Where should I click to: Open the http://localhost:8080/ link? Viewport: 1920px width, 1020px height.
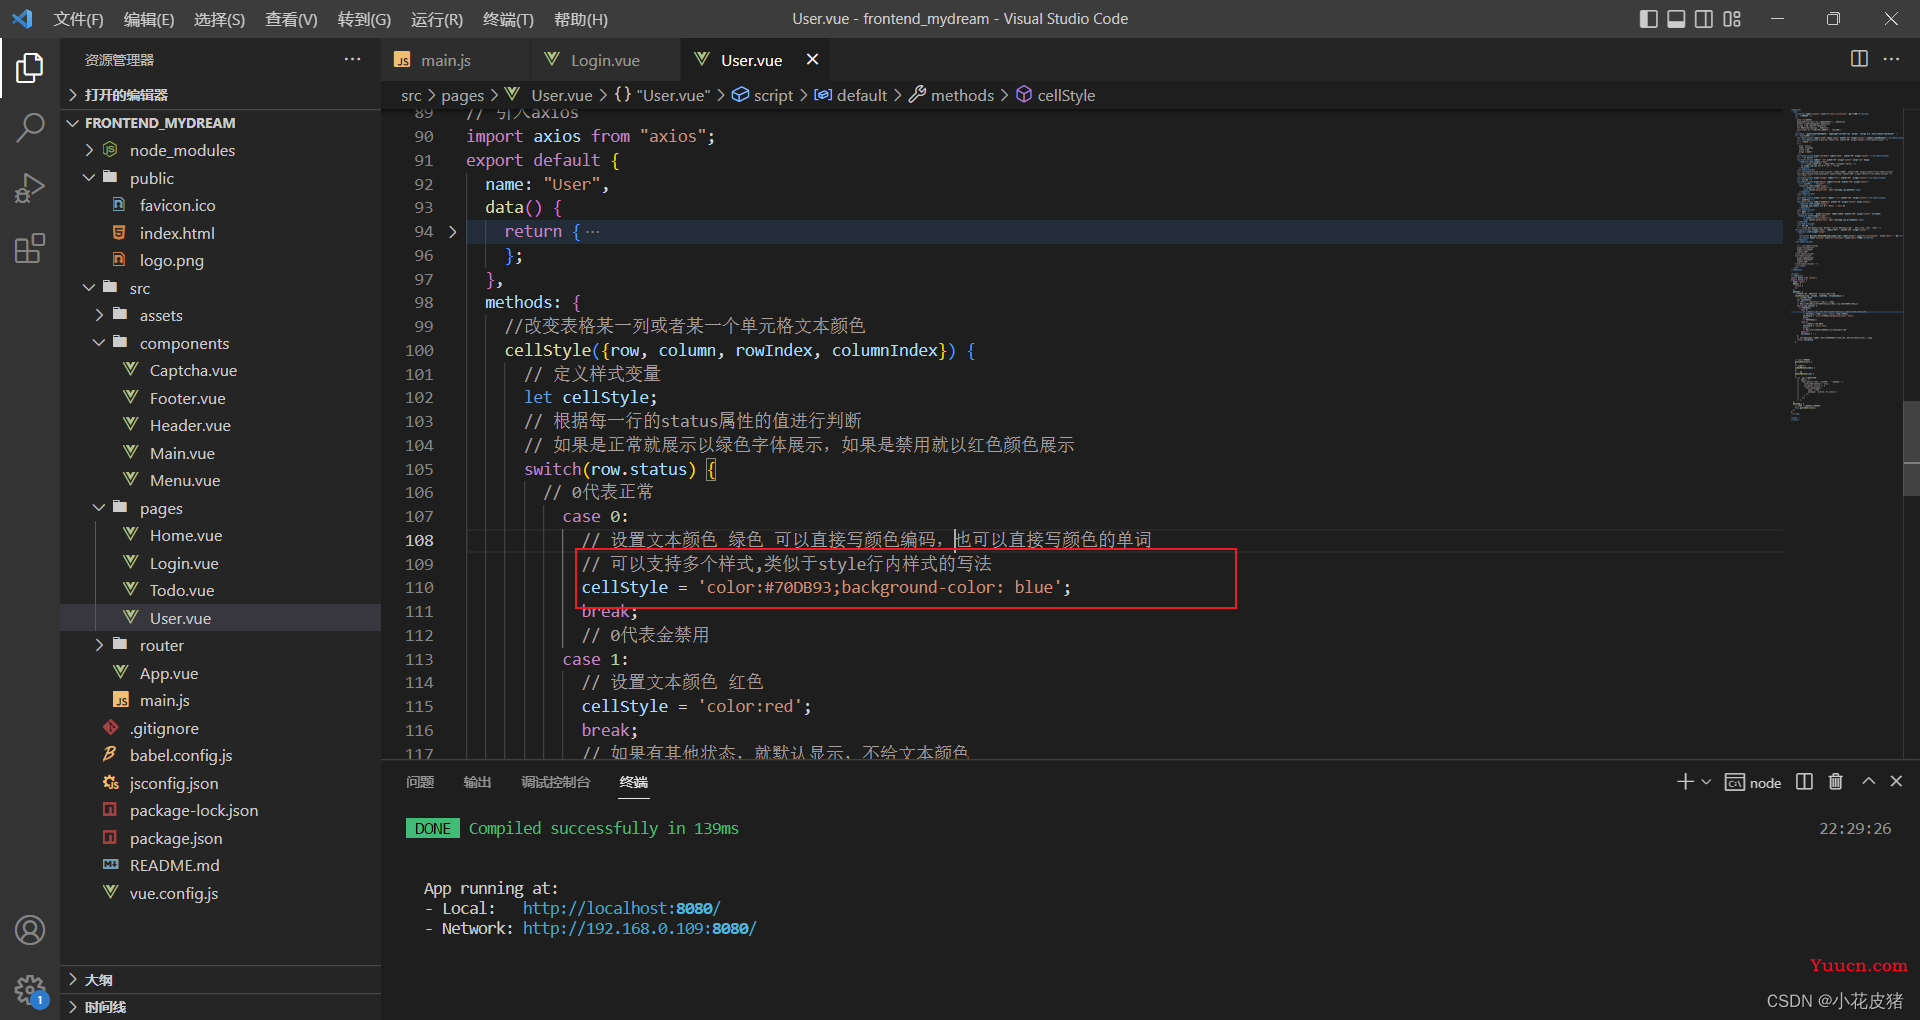[621, 908]
